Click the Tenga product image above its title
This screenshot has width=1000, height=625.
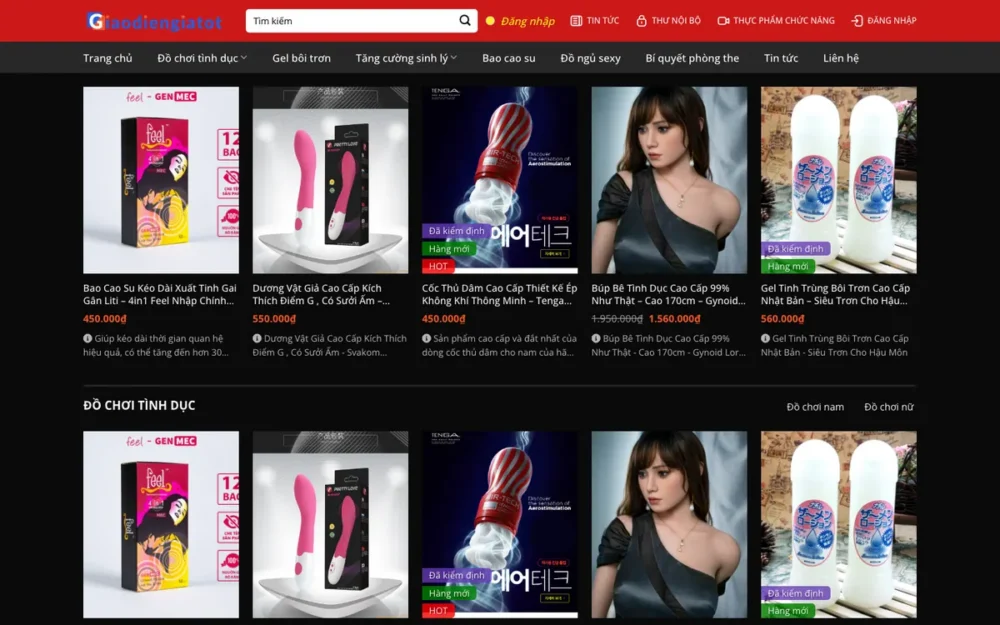pos(499,180)
